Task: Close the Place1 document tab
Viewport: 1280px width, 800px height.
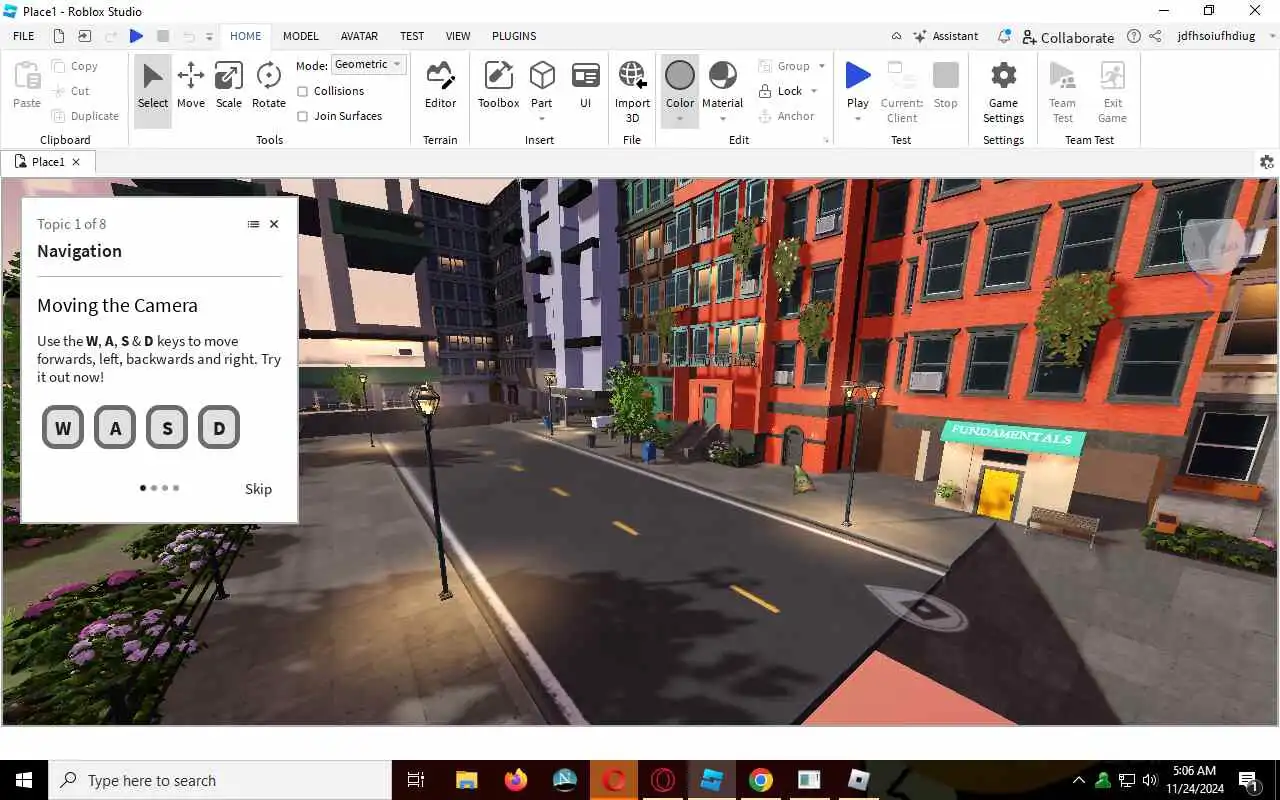Action: 76,162
